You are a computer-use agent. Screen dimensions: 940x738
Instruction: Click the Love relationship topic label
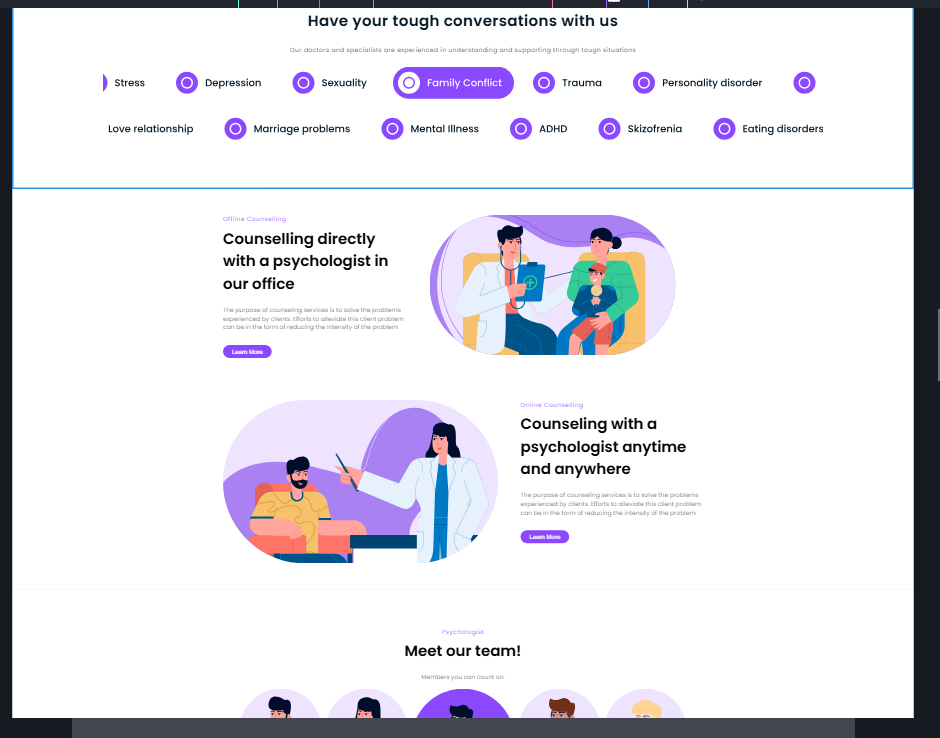[150, 129]
